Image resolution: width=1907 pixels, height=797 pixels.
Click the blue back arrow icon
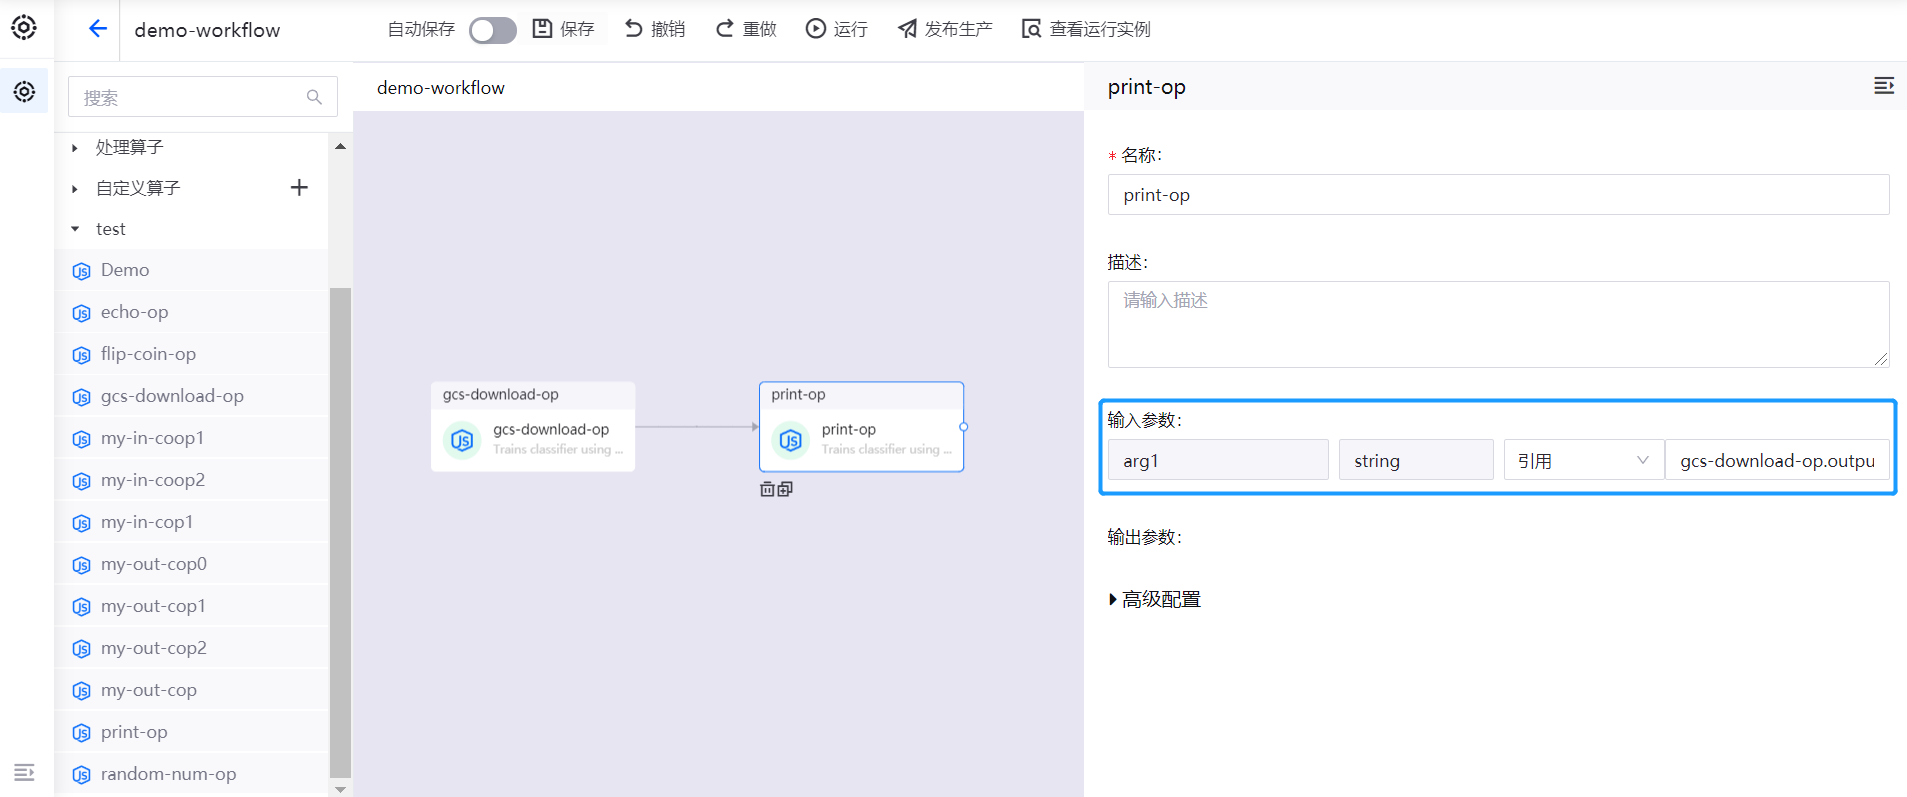pyautogui.click(x=97, y=29)
